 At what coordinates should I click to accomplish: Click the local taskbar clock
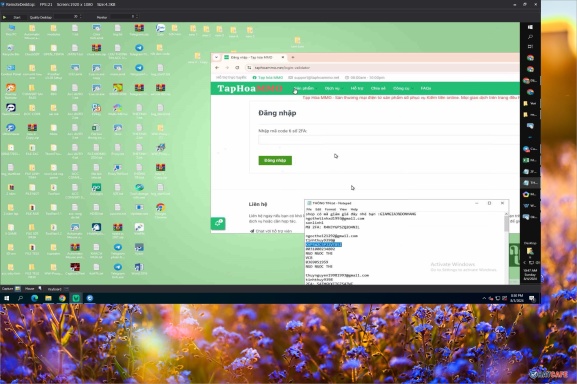(517, 298)
